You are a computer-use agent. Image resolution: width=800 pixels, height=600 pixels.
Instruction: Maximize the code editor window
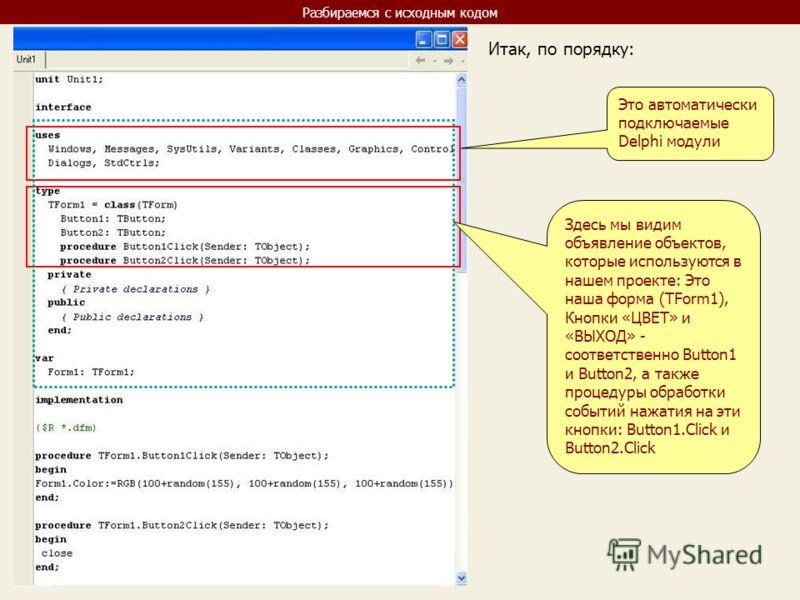[x=442, y=40]
